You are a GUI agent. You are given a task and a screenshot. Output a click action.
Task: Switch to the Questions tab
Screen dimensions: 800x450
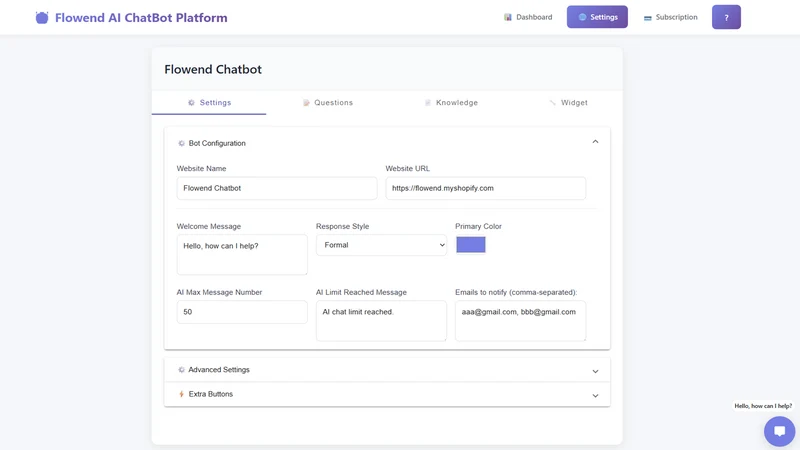click(x=328, y=103)
